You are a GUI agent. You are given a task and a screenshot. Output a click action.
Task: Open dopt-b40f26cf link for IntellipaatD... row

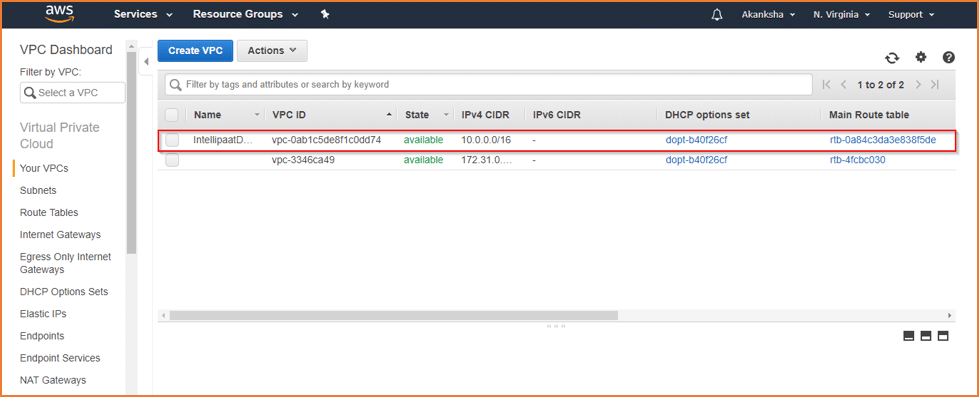tap(696, 140)
